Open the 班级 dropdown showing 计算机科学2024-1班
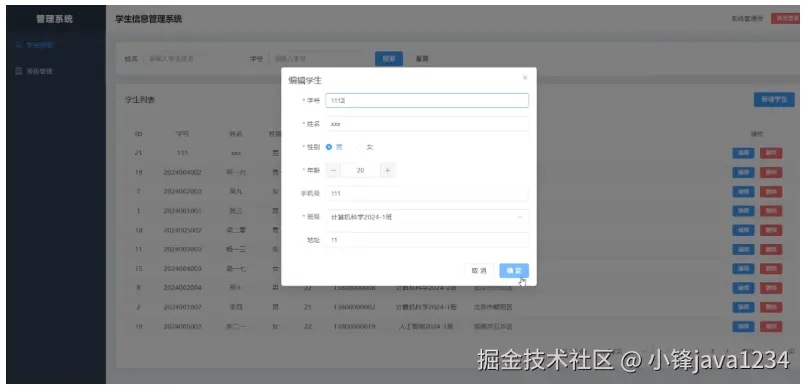Screen dimensions: 804x388 point(427,217)
